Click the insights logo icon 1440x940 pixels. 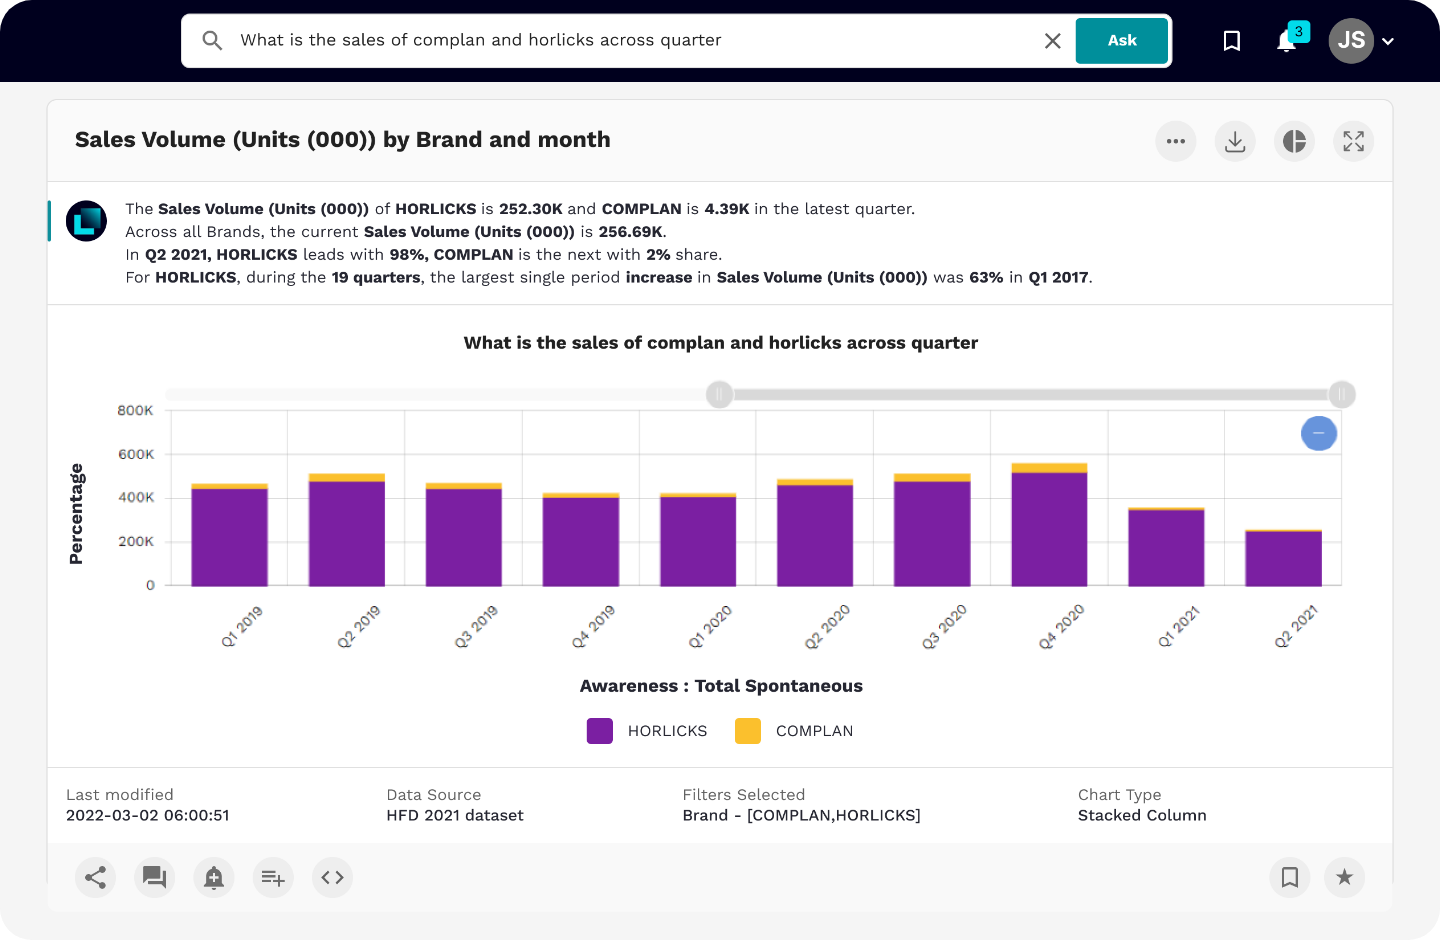tap(86, 221)
